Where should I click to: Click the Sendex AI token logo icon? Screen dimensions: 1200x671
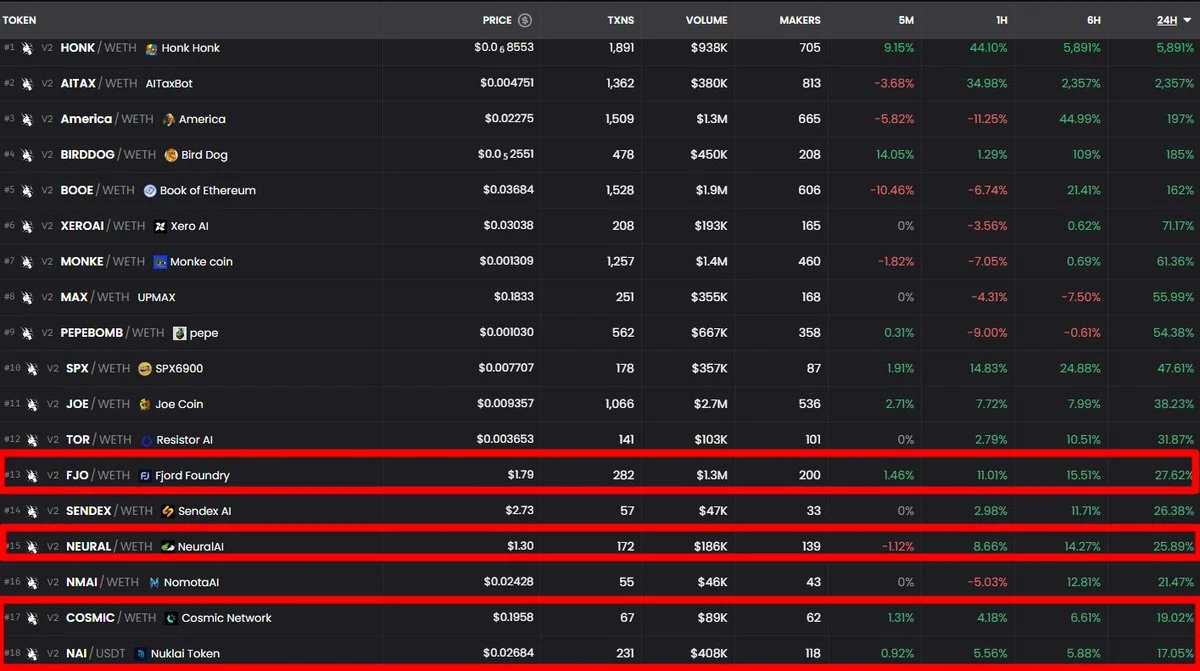click(x=168, y=511)
